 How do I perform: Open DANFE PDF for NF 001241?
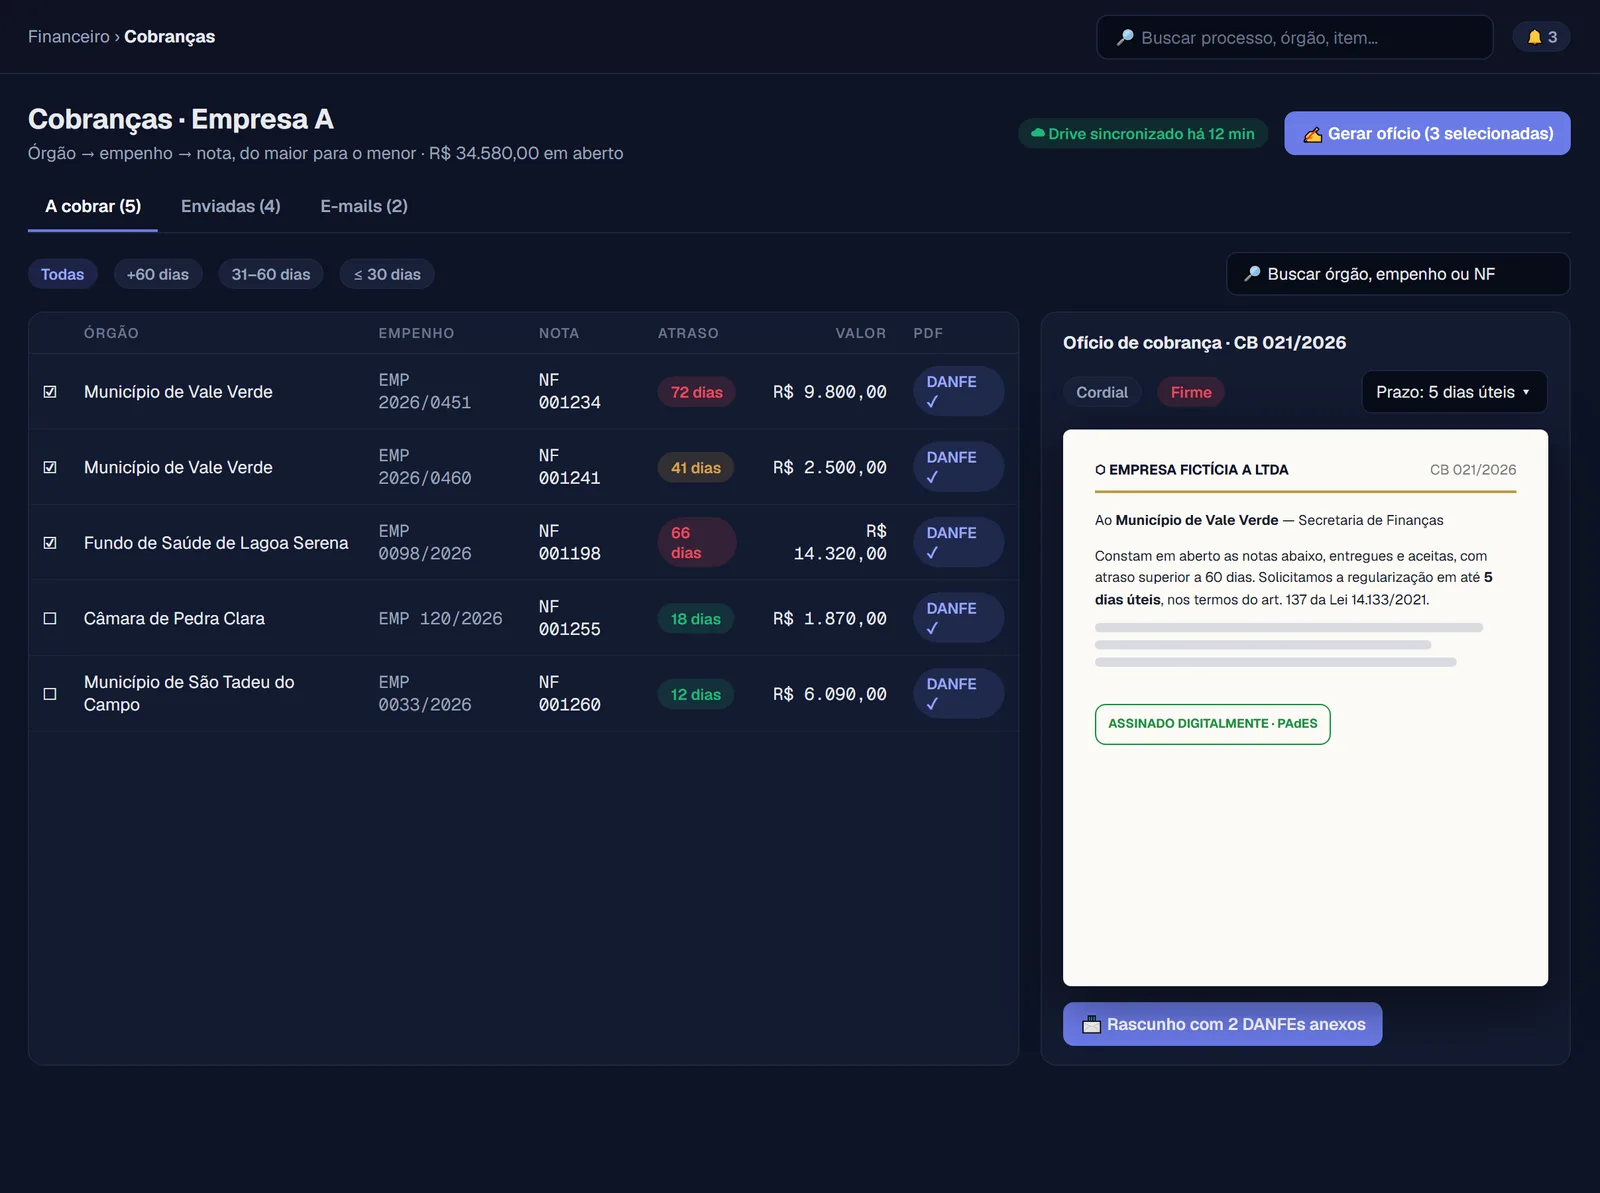click(x=958, y=467)
